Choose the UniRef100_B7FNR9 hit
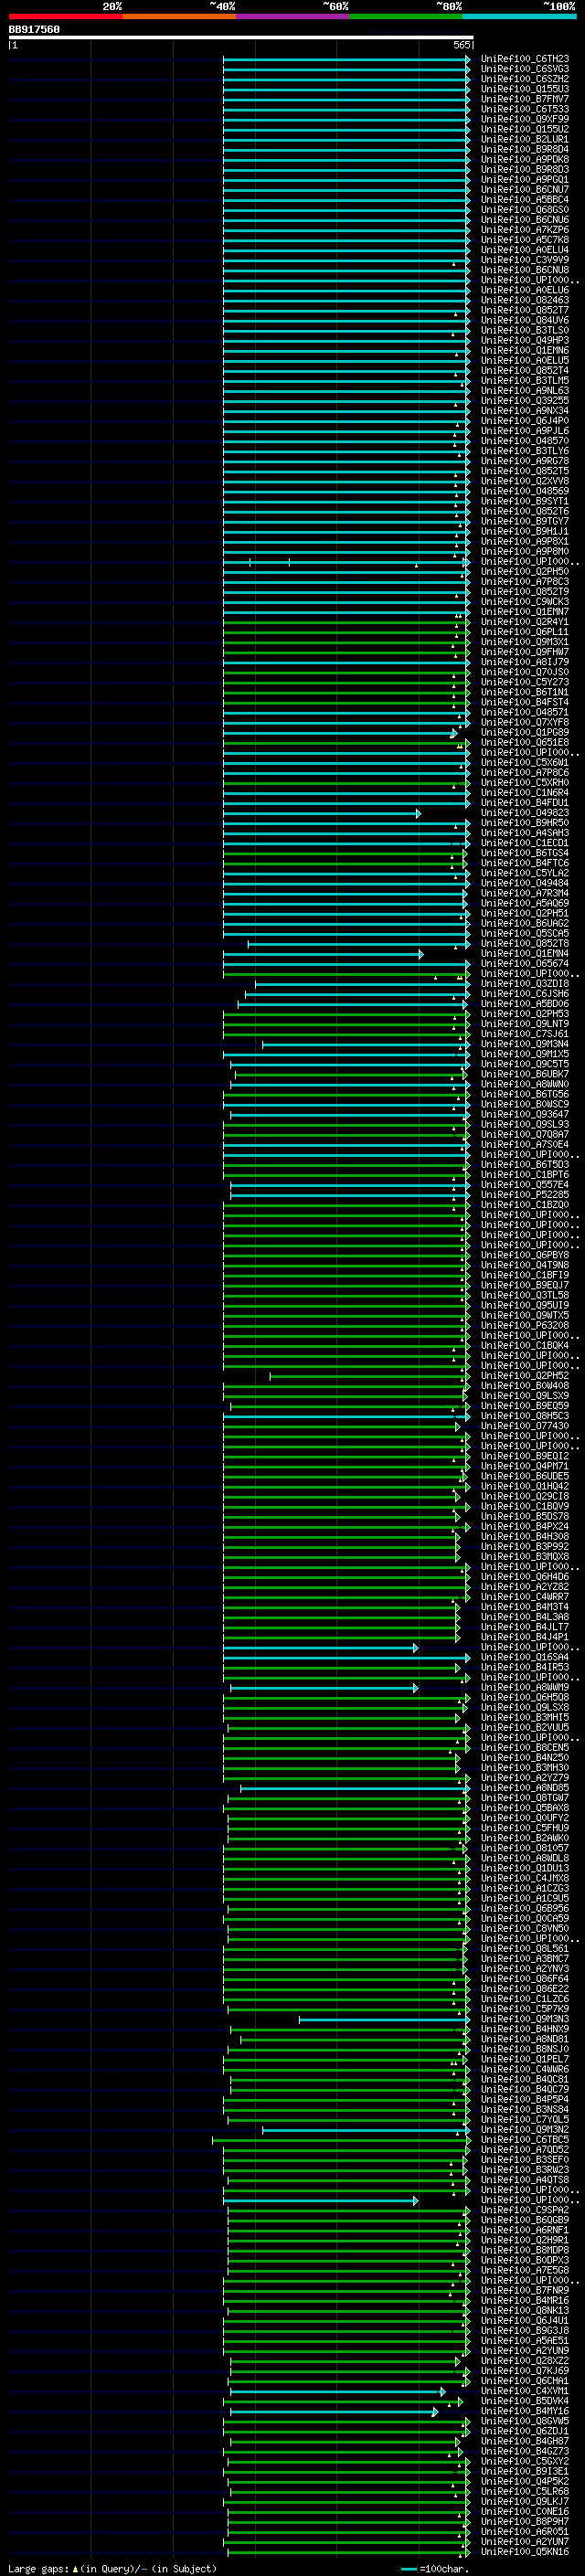Screen dimensions: 585x2576 tap(525, 2289)
